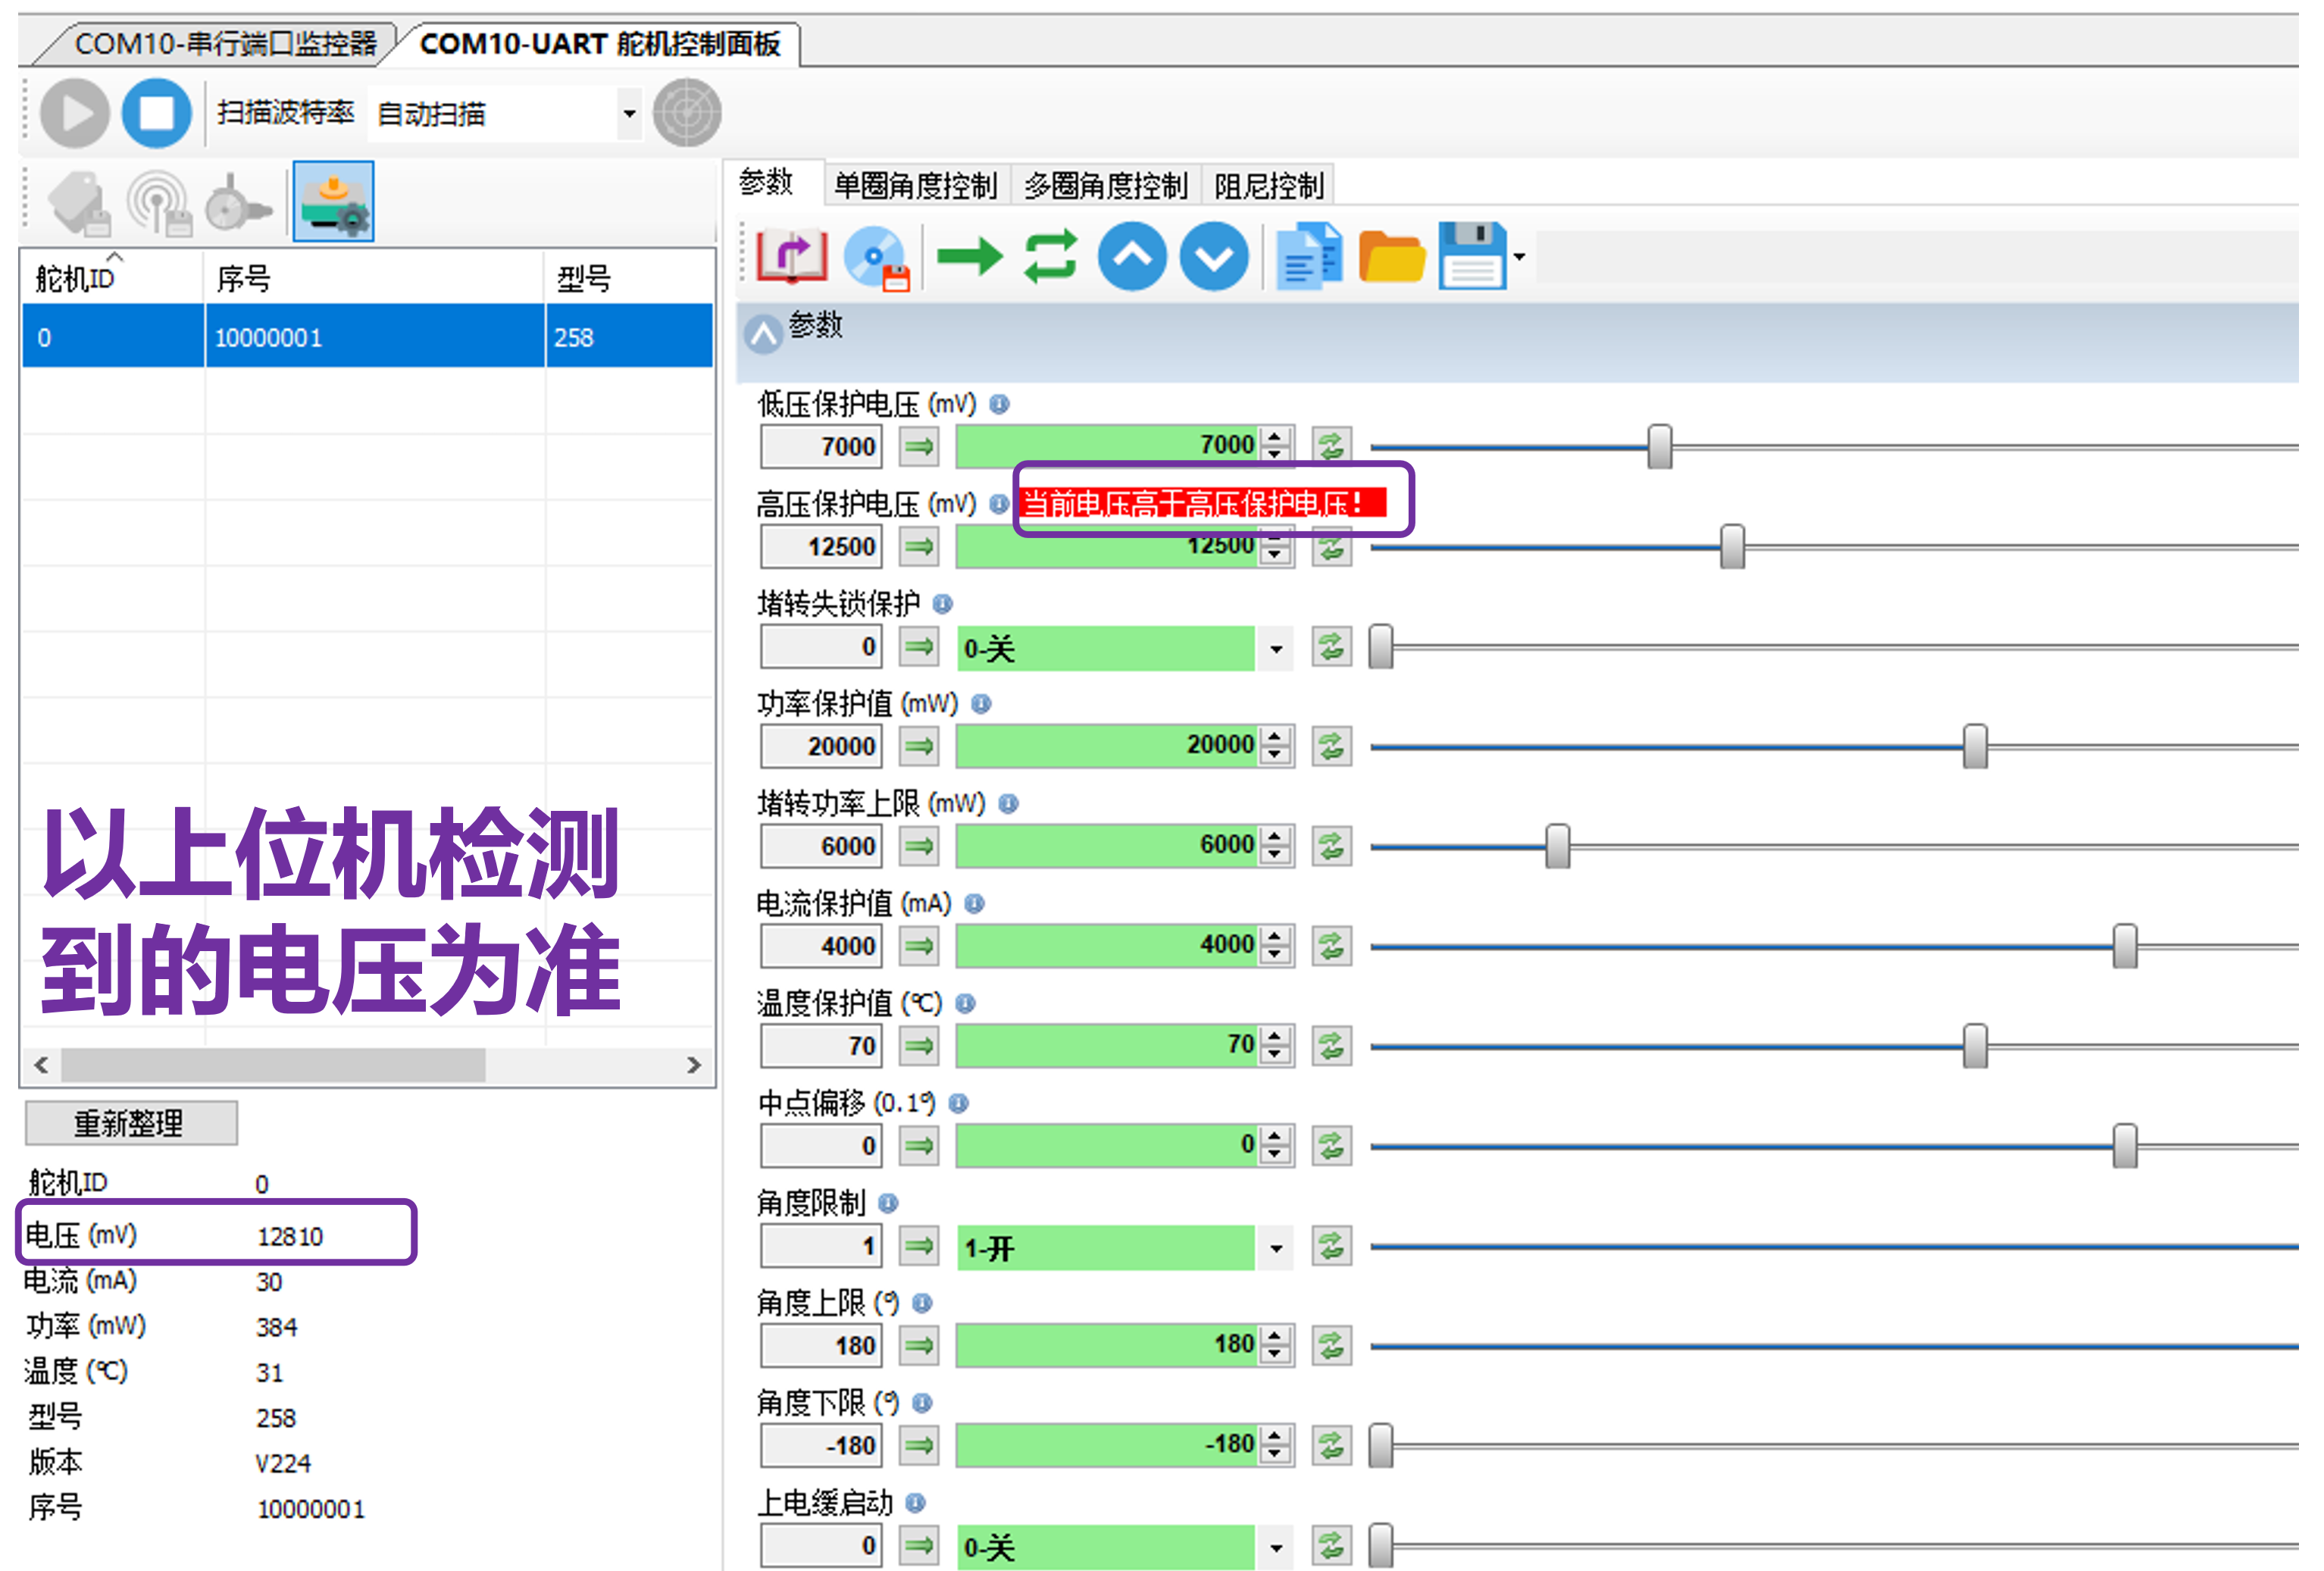Image resolution: width=2324 pixels, height=1571 pixels.
Task: Click the radar scan icon
Action: [x=687, y=113]
